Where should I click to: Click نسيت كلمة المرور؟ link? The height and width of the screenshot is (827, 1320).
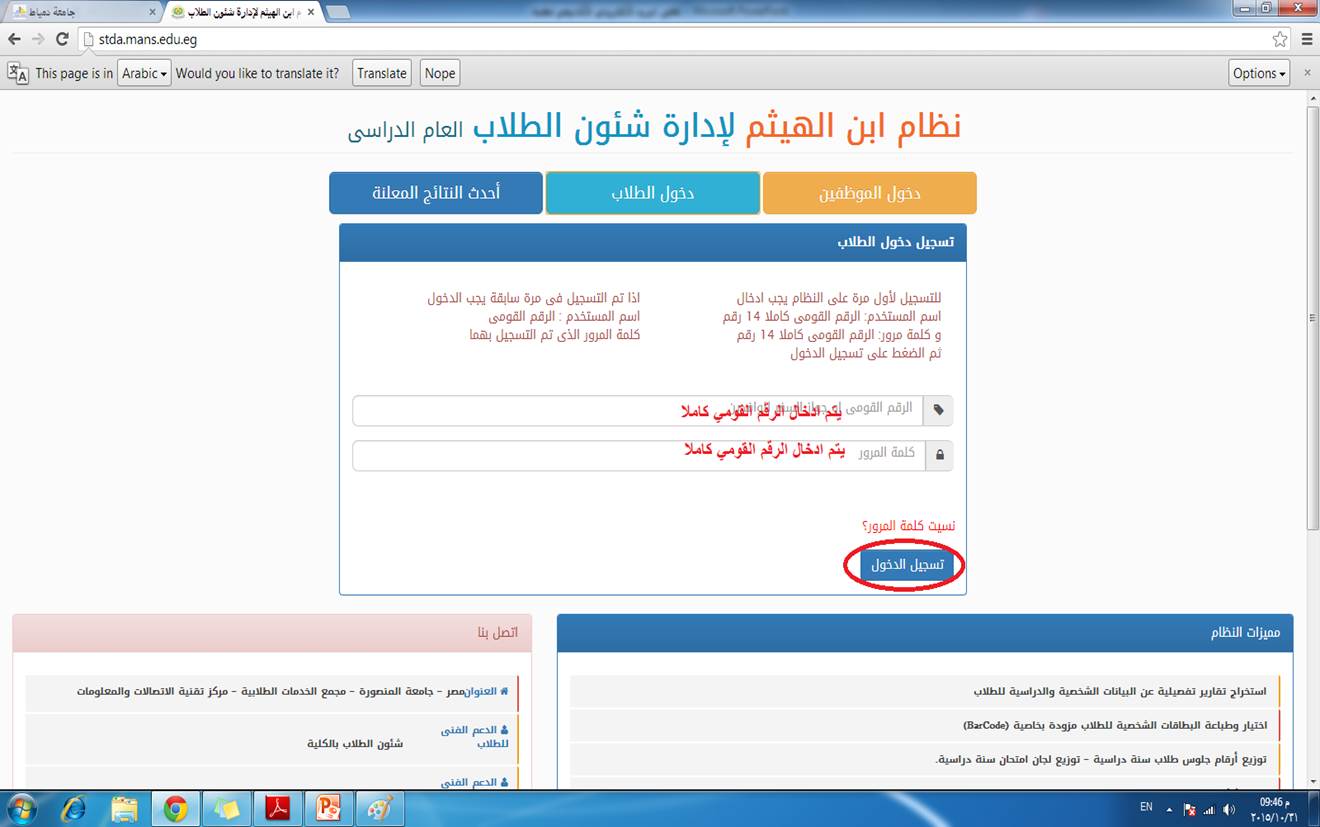[x=908, y=526]
